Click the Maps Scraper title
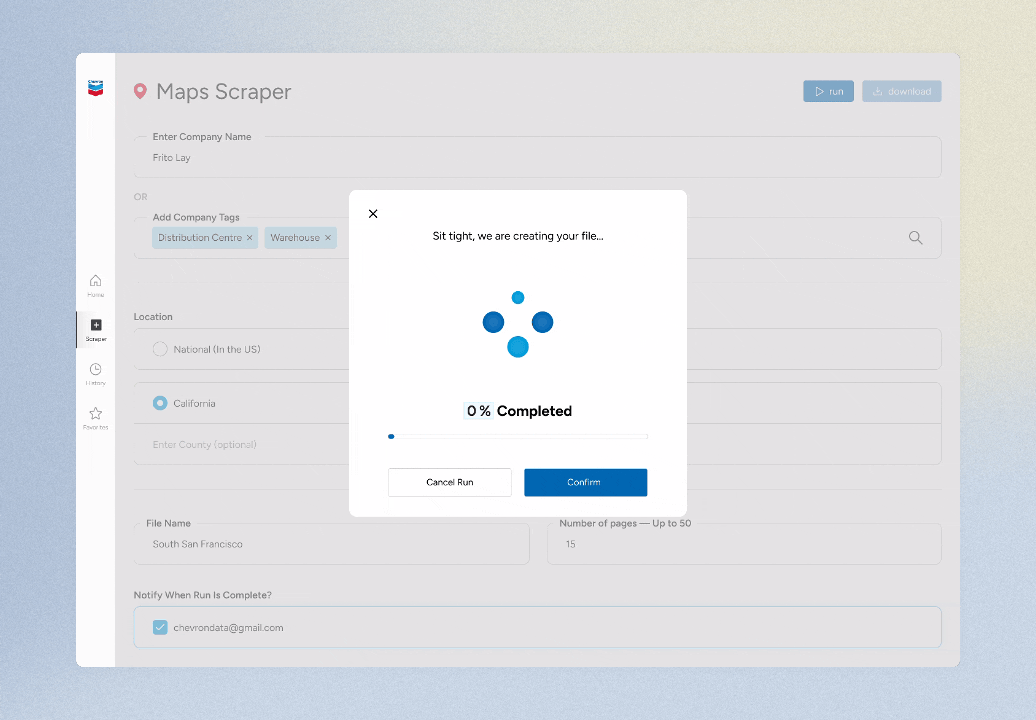1036x720 pixels. (x=223, y=92)
